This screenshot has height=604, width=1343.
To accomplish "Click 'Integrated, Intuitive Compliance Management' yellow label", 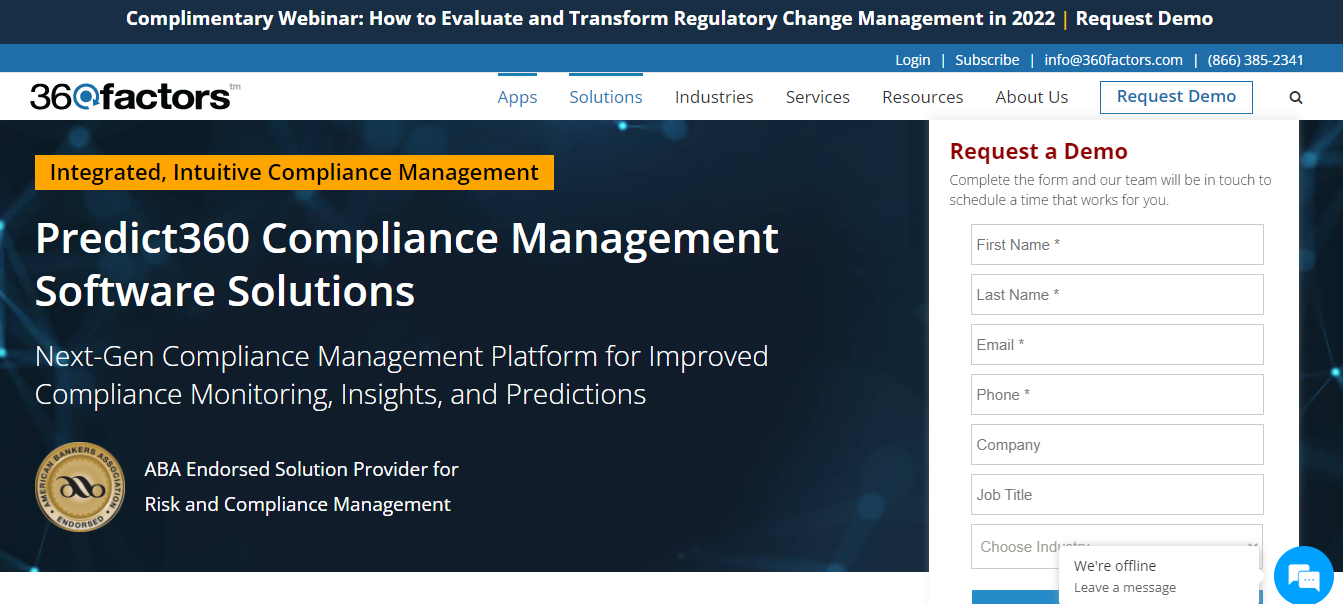I will (294, 172).
